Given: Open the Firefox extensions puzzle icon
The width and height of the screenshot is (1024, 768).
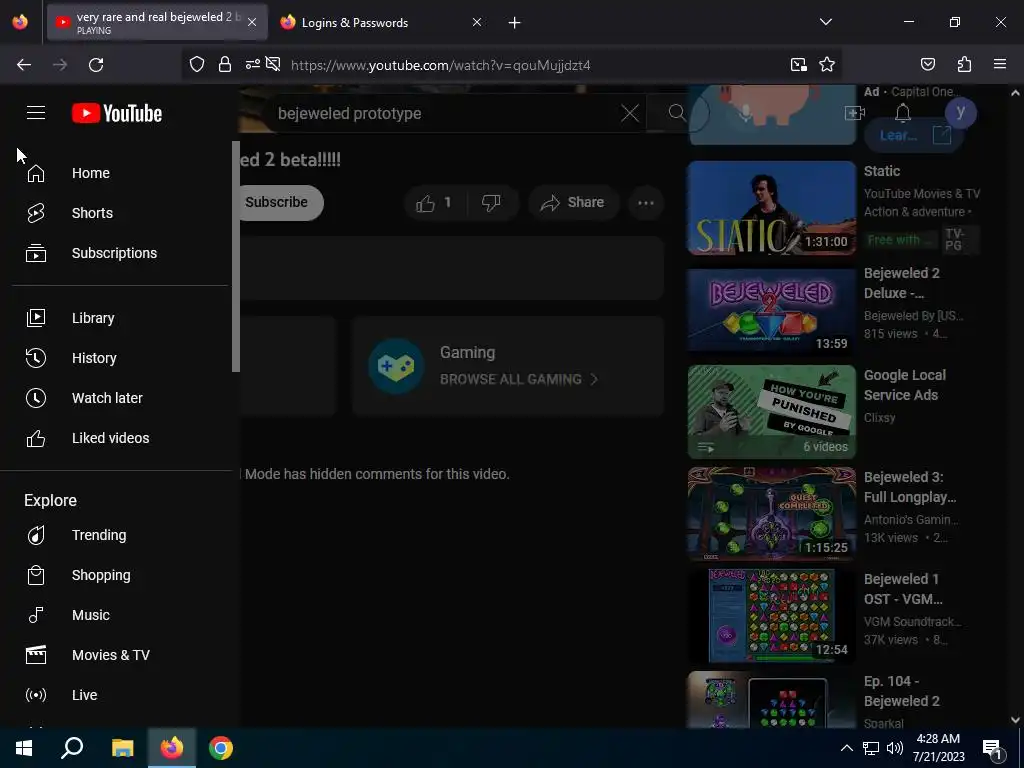Looking at the screenshot, I should tap(965, 65).
